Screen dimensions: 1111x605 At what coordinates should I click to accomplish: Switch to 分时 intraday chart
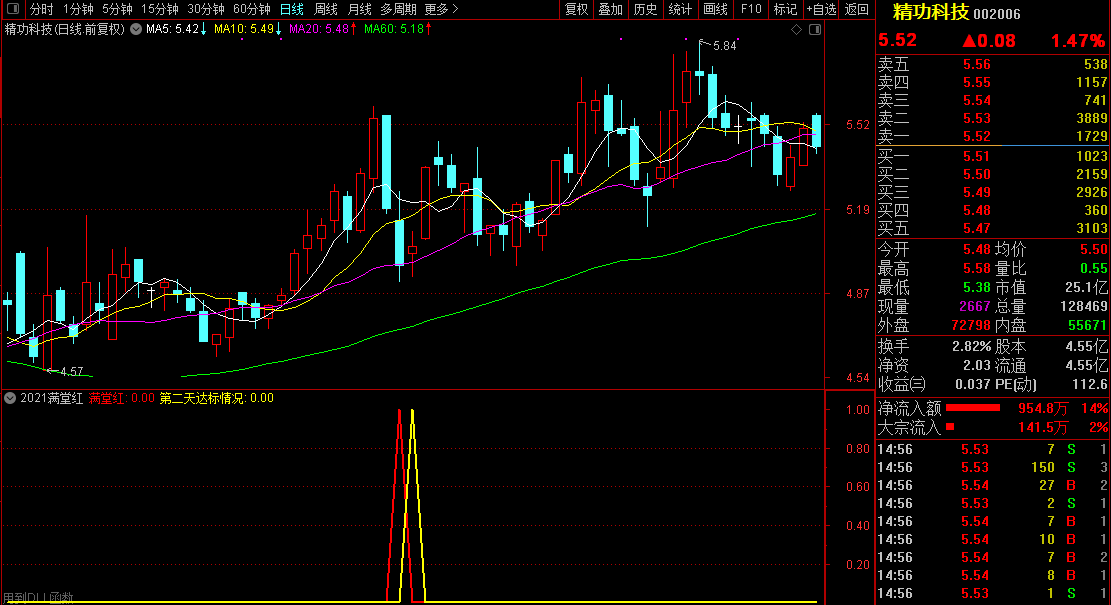[x=41, y=9]
